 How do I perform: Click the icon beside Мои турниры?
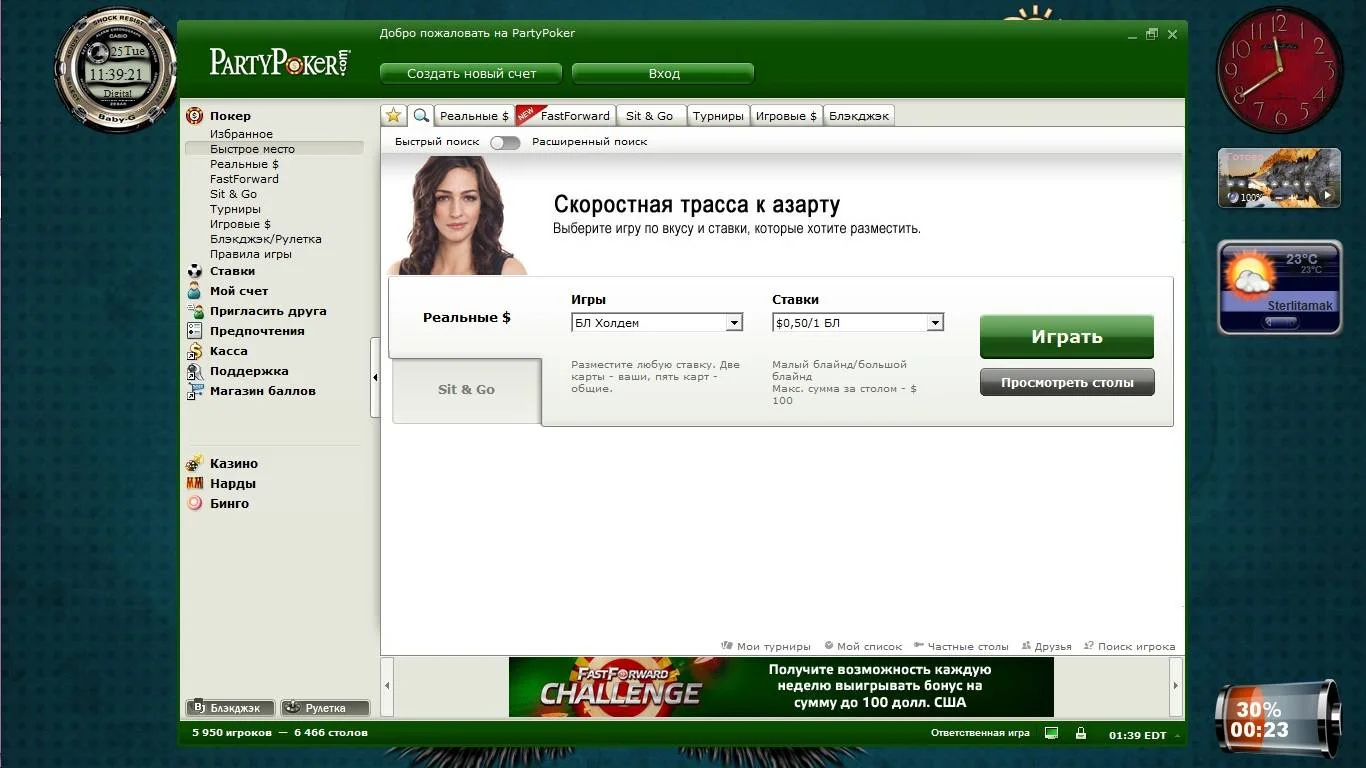tap(727, 646)
